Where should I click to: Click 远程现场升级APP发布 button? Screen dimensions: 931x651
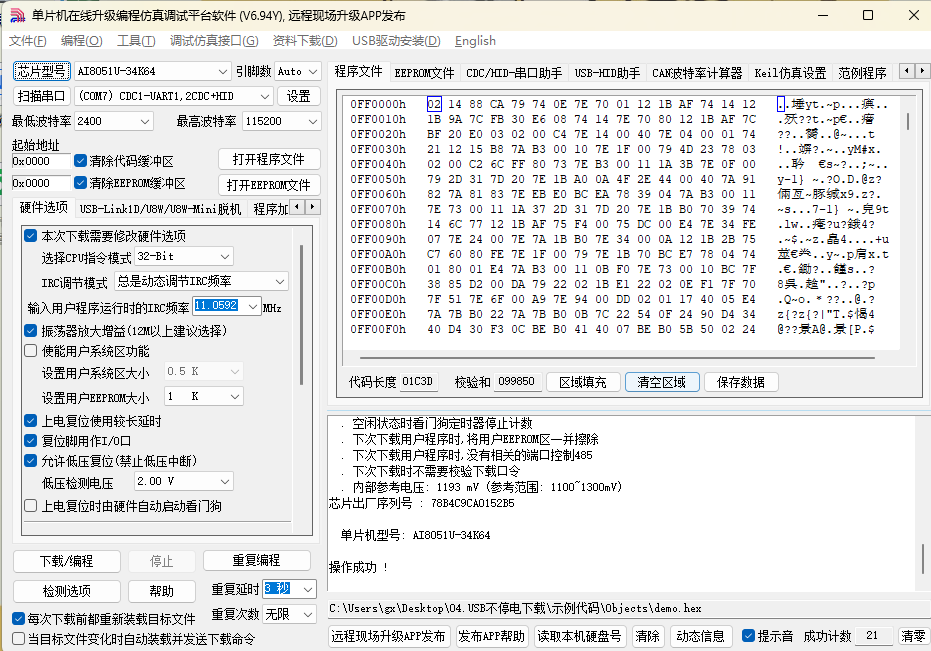point(388,636)
